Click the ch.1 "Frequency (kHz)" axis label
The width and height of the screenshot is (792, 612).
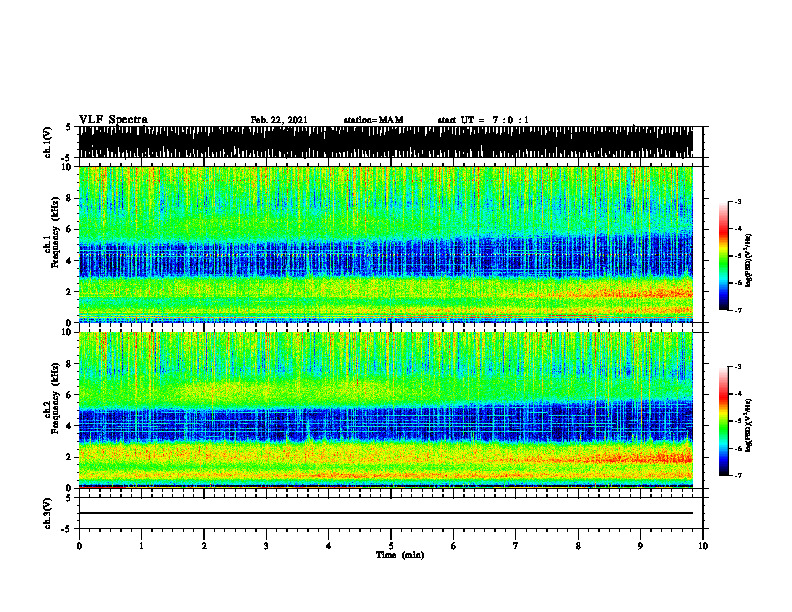point(55,232)
